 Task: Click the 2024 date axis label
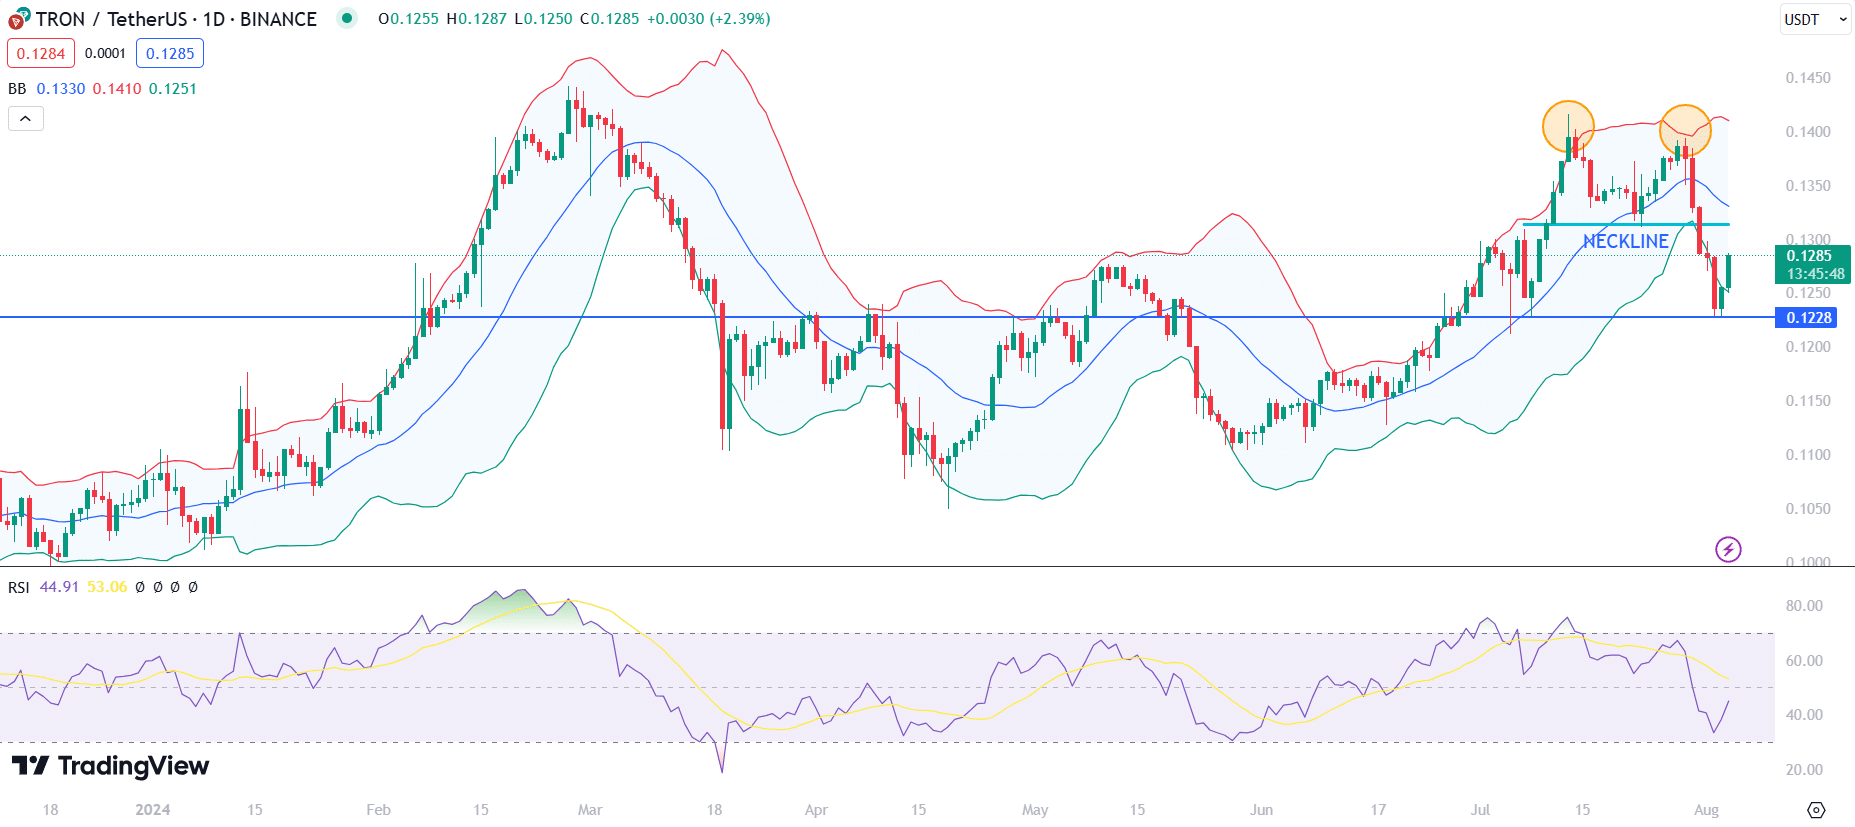click(153, 810)
